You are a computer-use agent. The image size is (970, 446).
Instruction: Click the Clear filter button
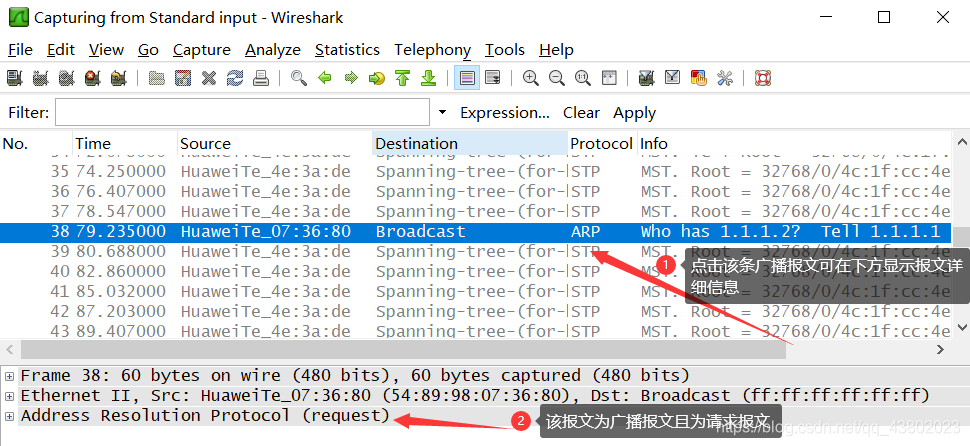click(x=581, y=113)
